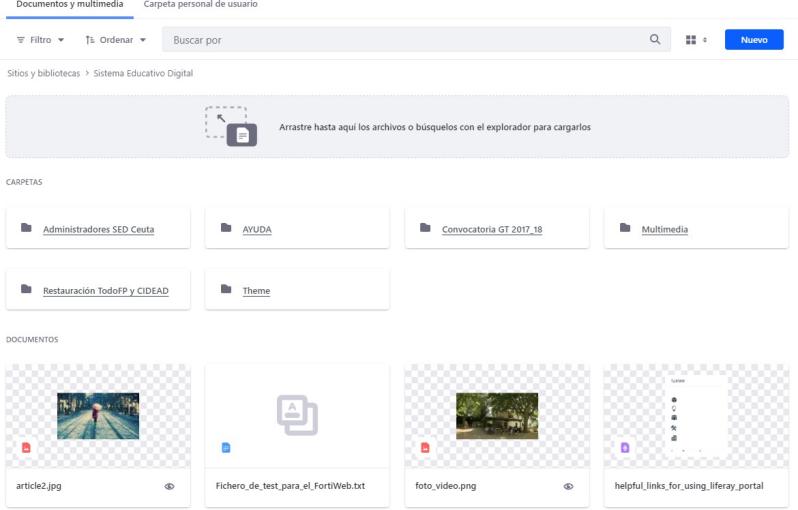
Task: Click the Nuevo button
Action: [x=754, y=40]
